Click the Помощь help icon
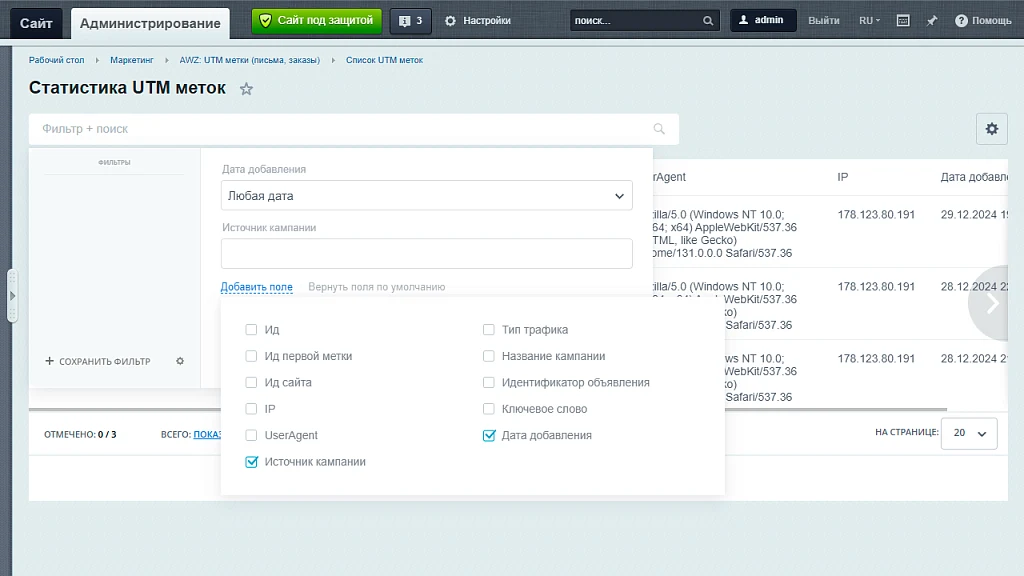Viewport: 1024px width, 576px height. pyautogui.click(x=961, y=21)
